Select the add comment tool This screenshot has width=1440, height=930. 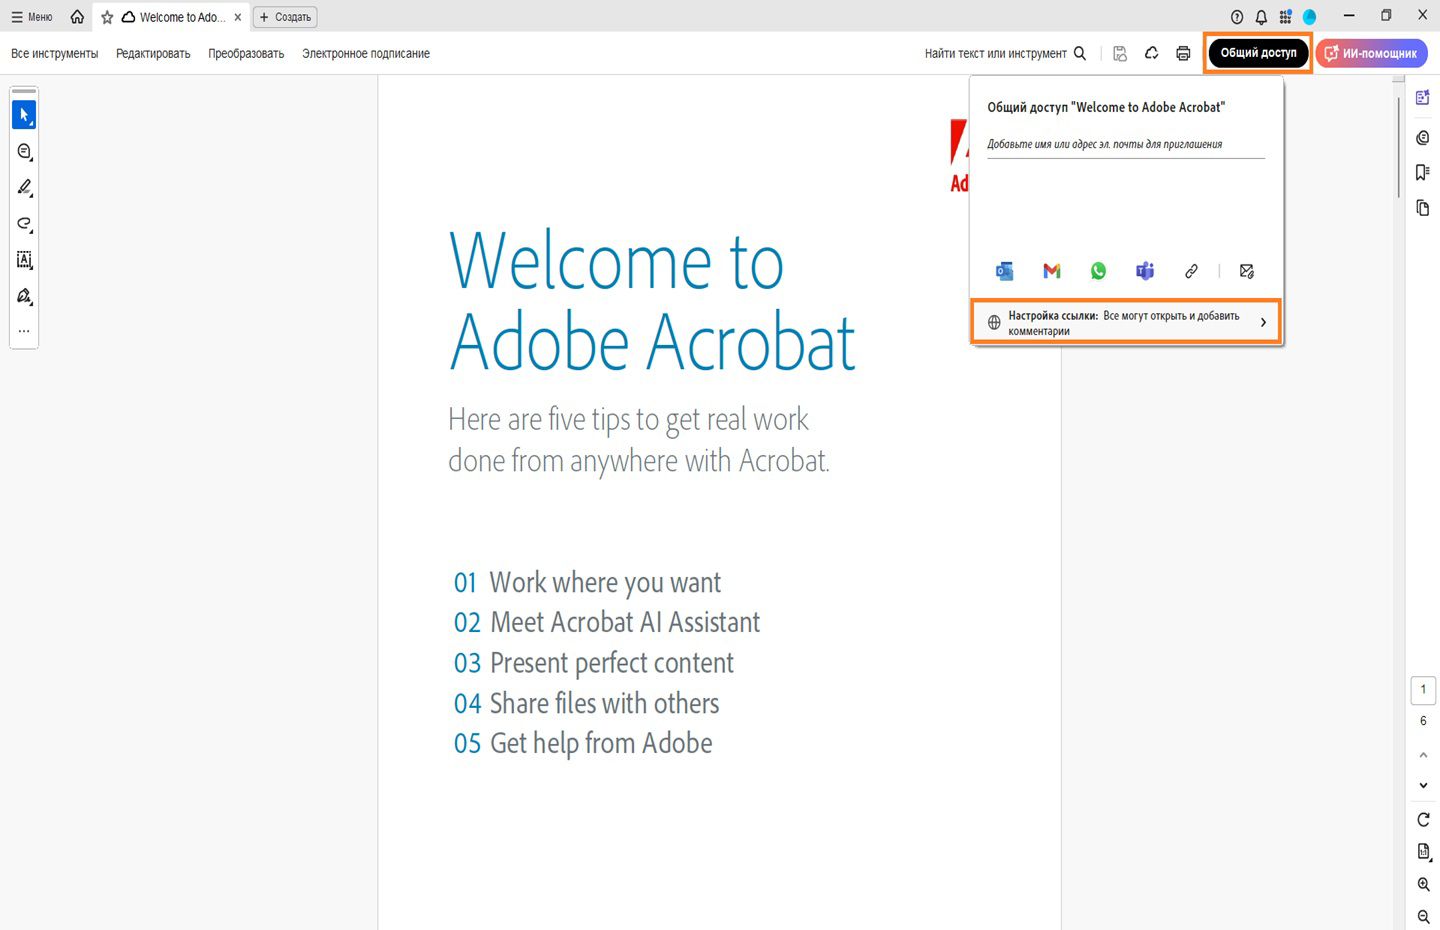point(24,152)
